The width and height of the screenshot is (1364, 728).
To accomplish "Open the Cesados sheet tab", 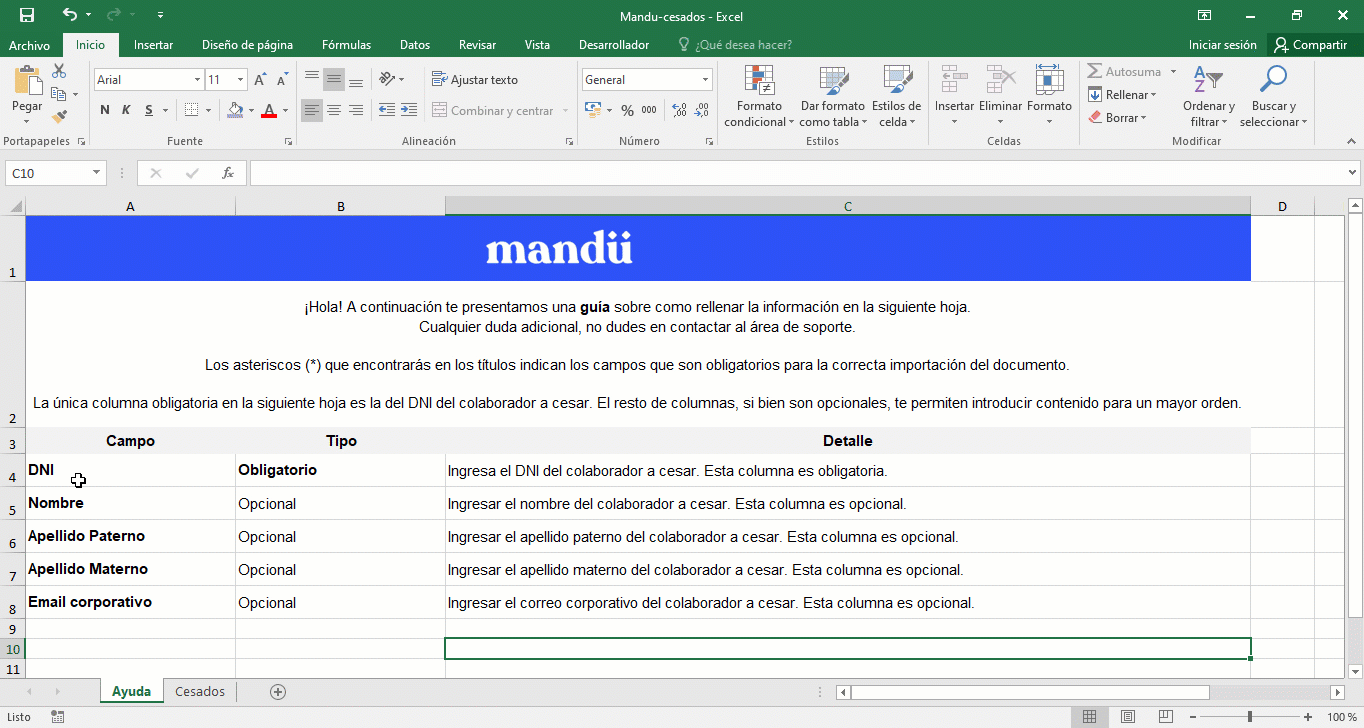I will 200,692.
